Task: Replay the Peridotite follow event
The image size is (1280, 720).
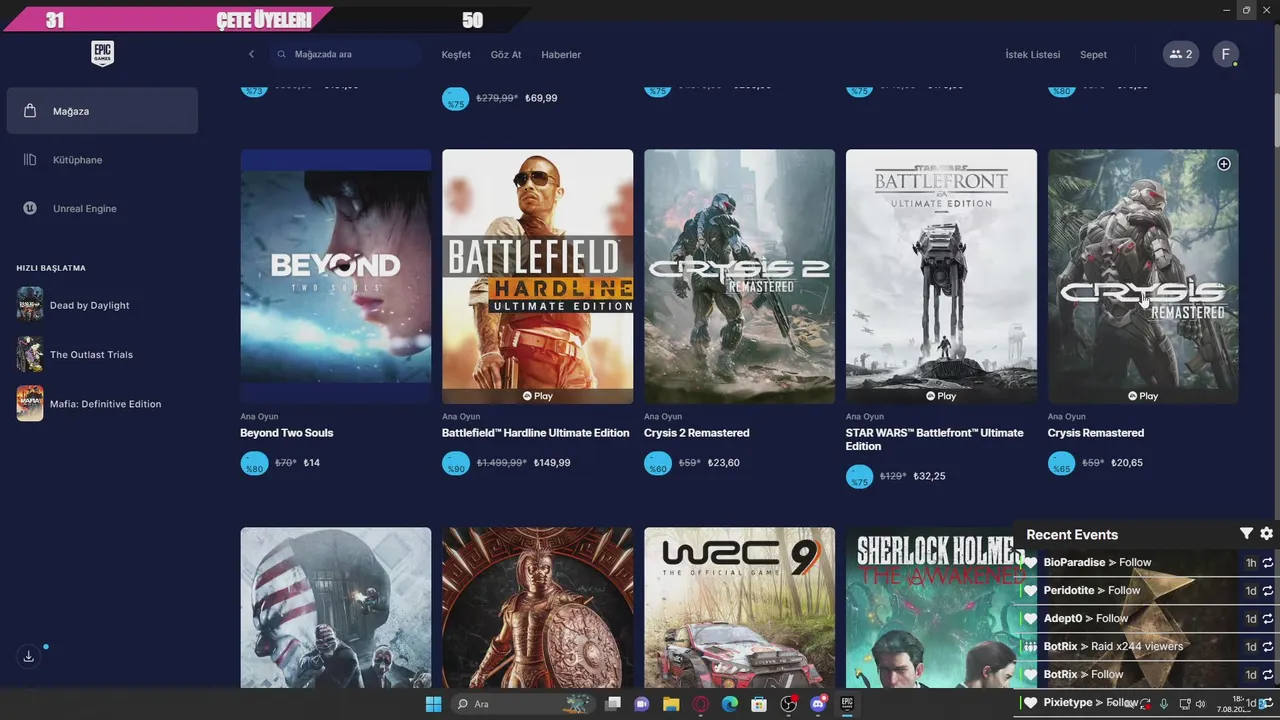Action: tap(1268, 591)
